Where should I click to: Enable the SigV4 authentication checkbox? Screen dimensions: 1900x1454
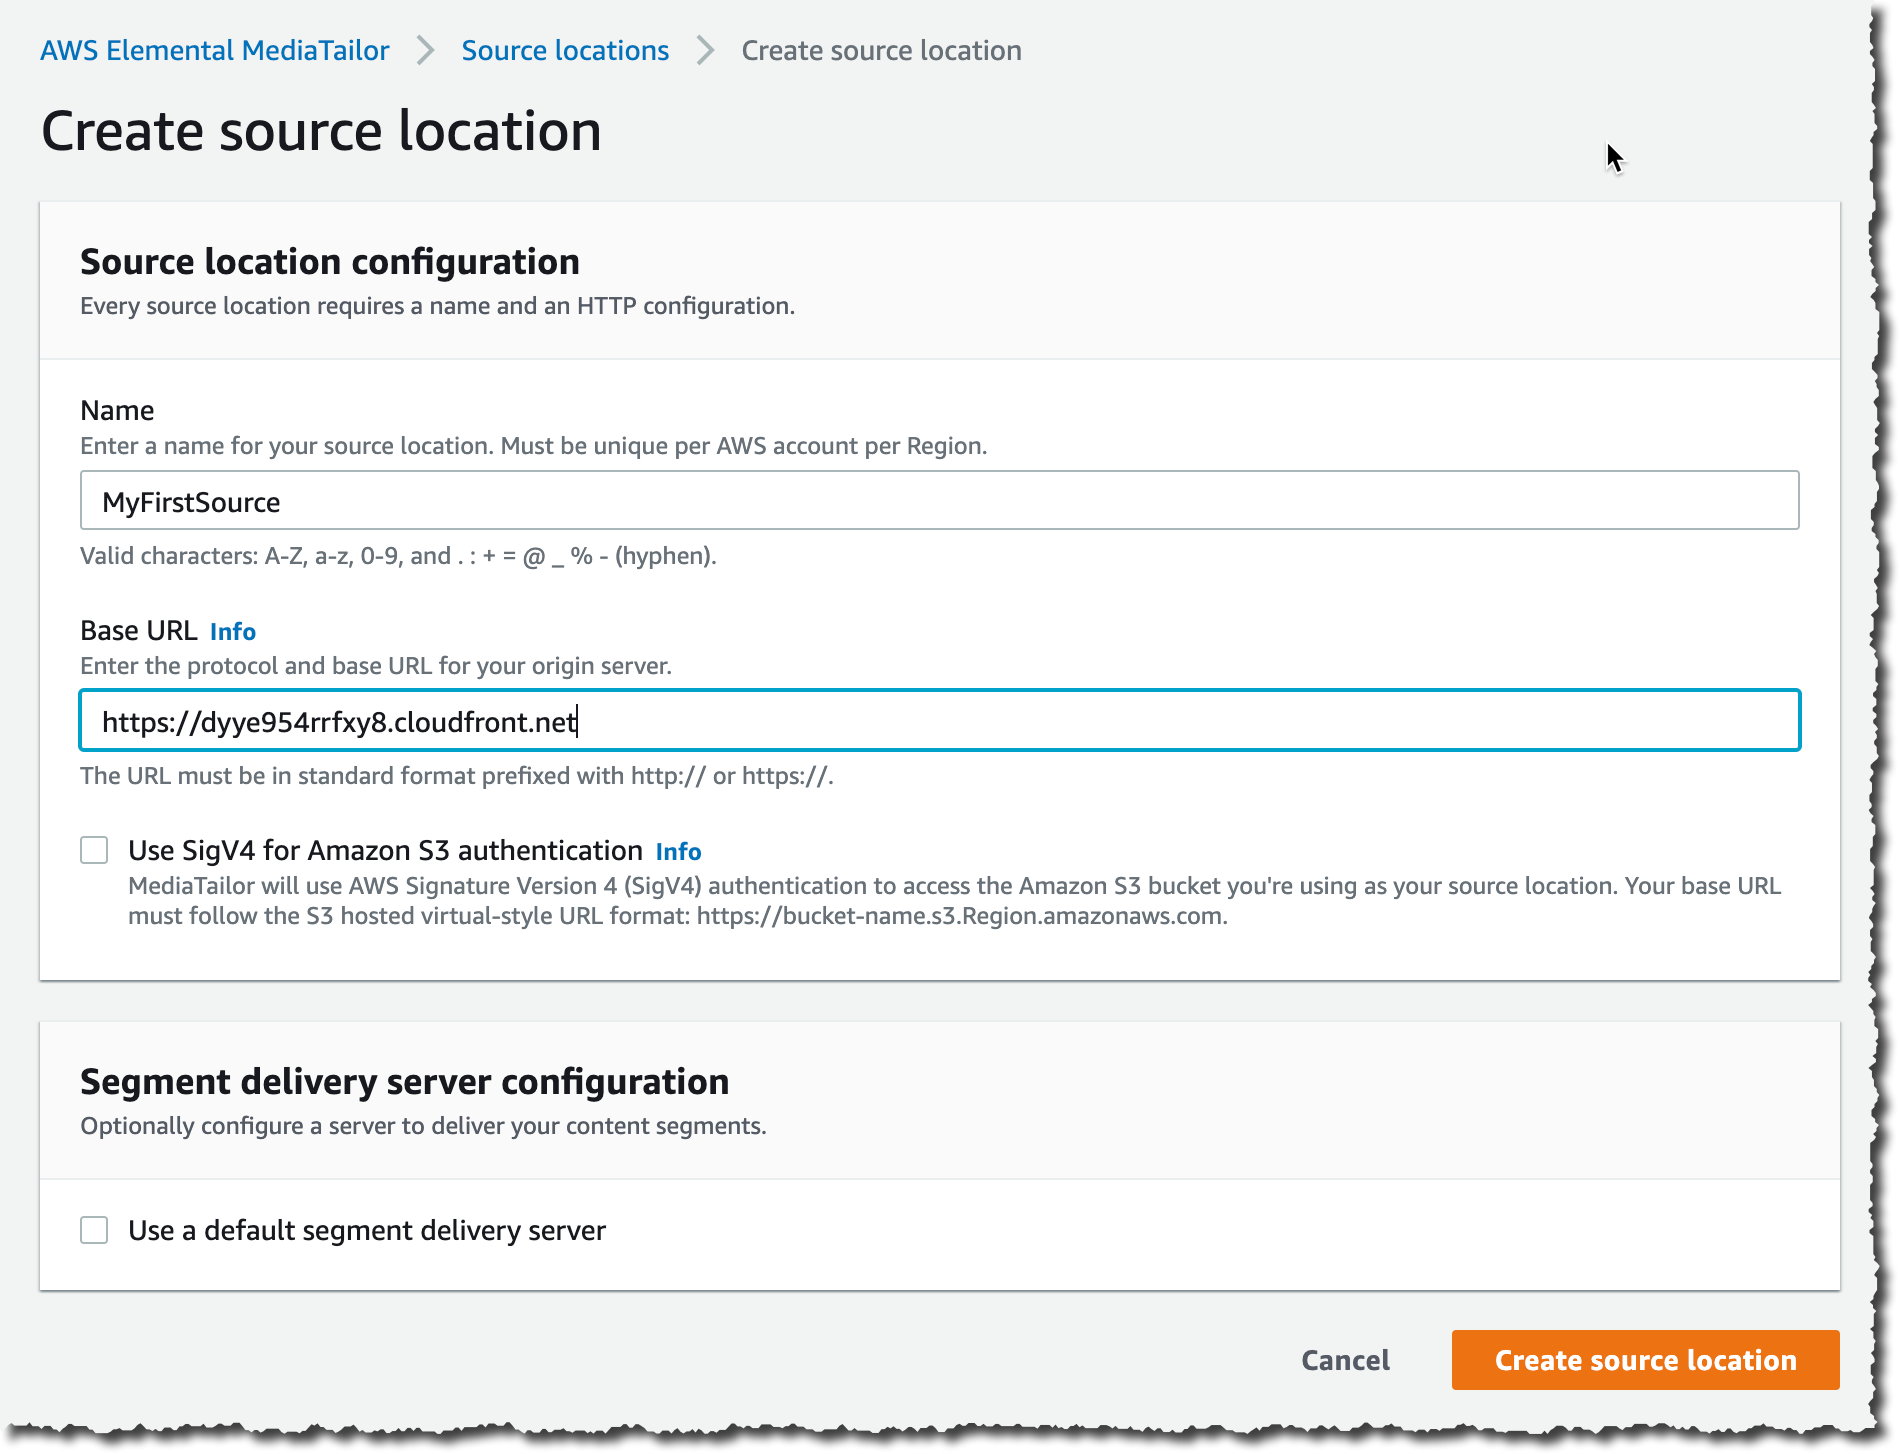tap(95, 851)
